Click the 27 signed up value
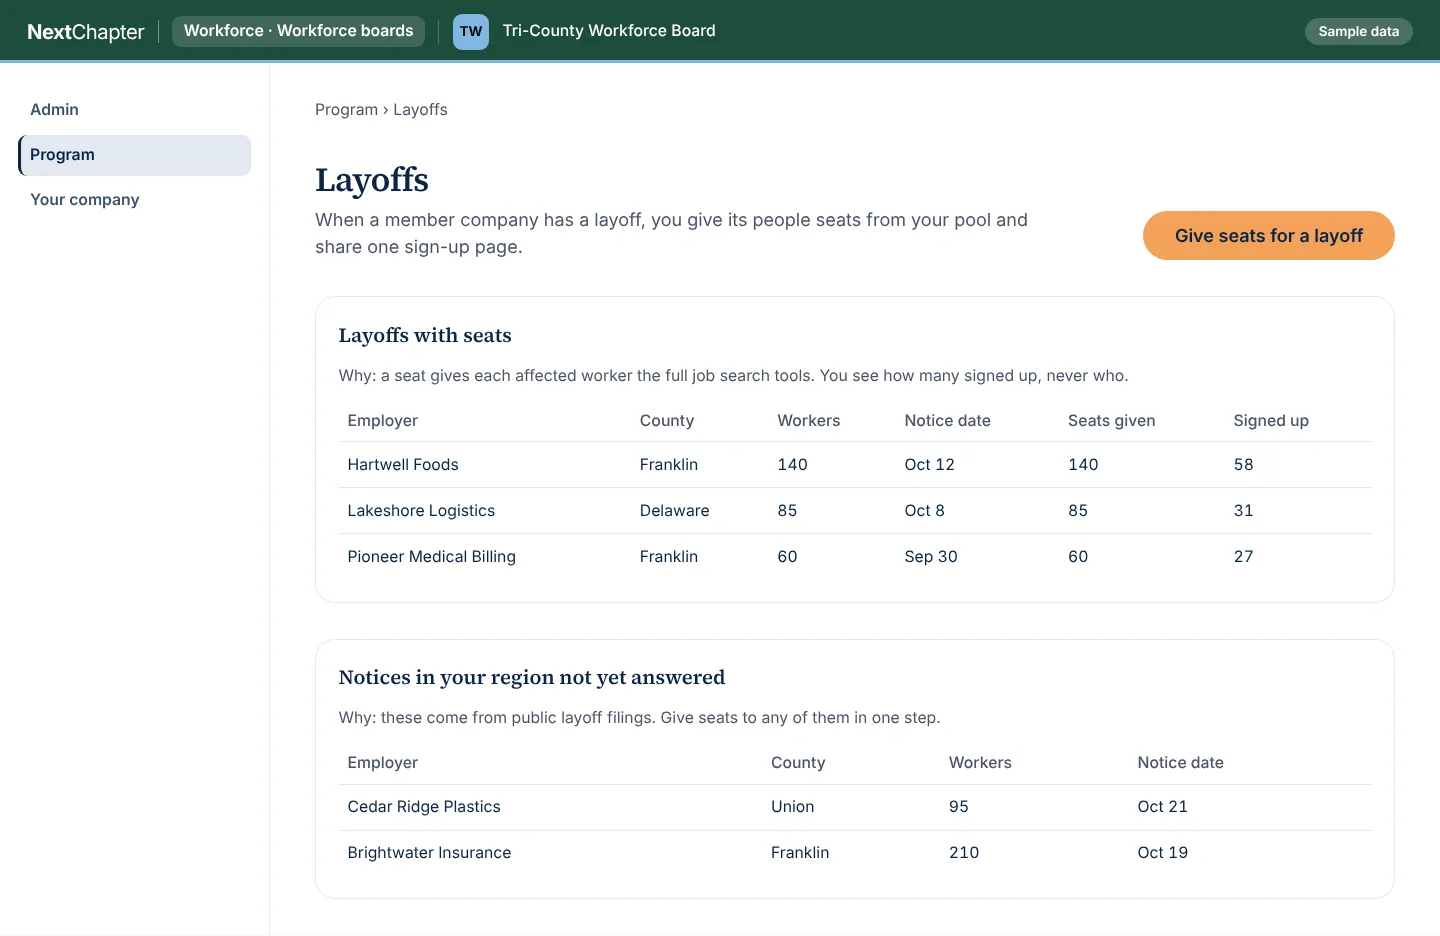Screen dimensions: 1440x936 tap(1243, 557)
